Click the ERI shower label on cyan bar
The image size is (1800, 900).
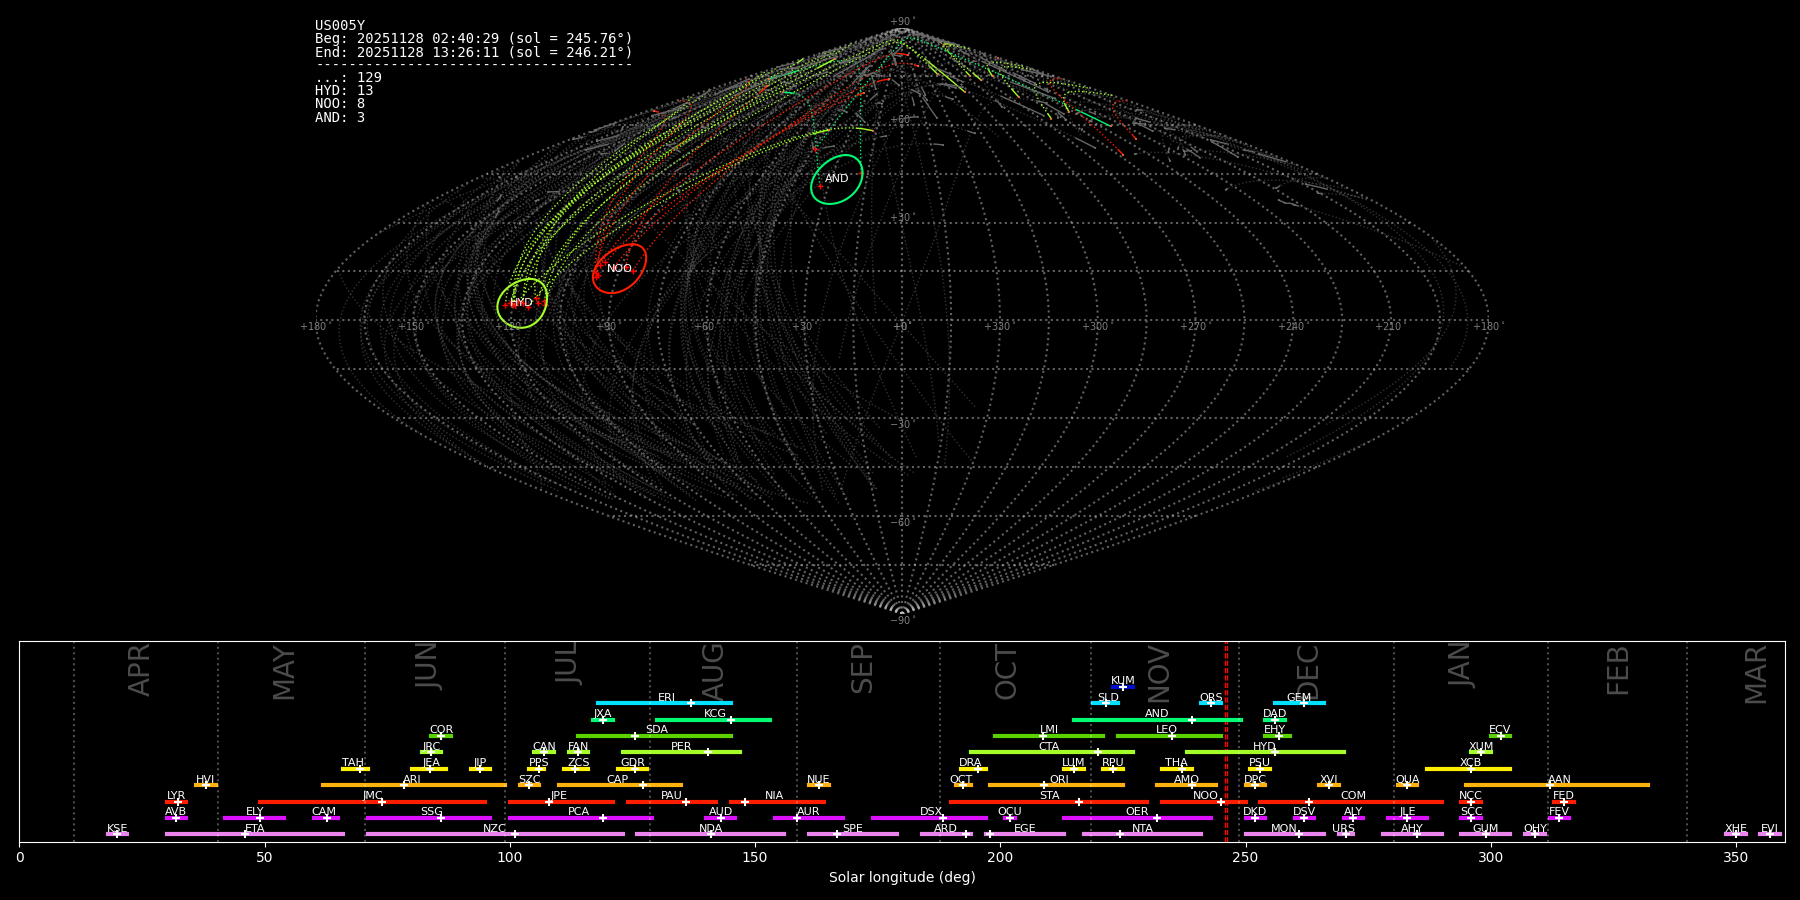[666, 698]
